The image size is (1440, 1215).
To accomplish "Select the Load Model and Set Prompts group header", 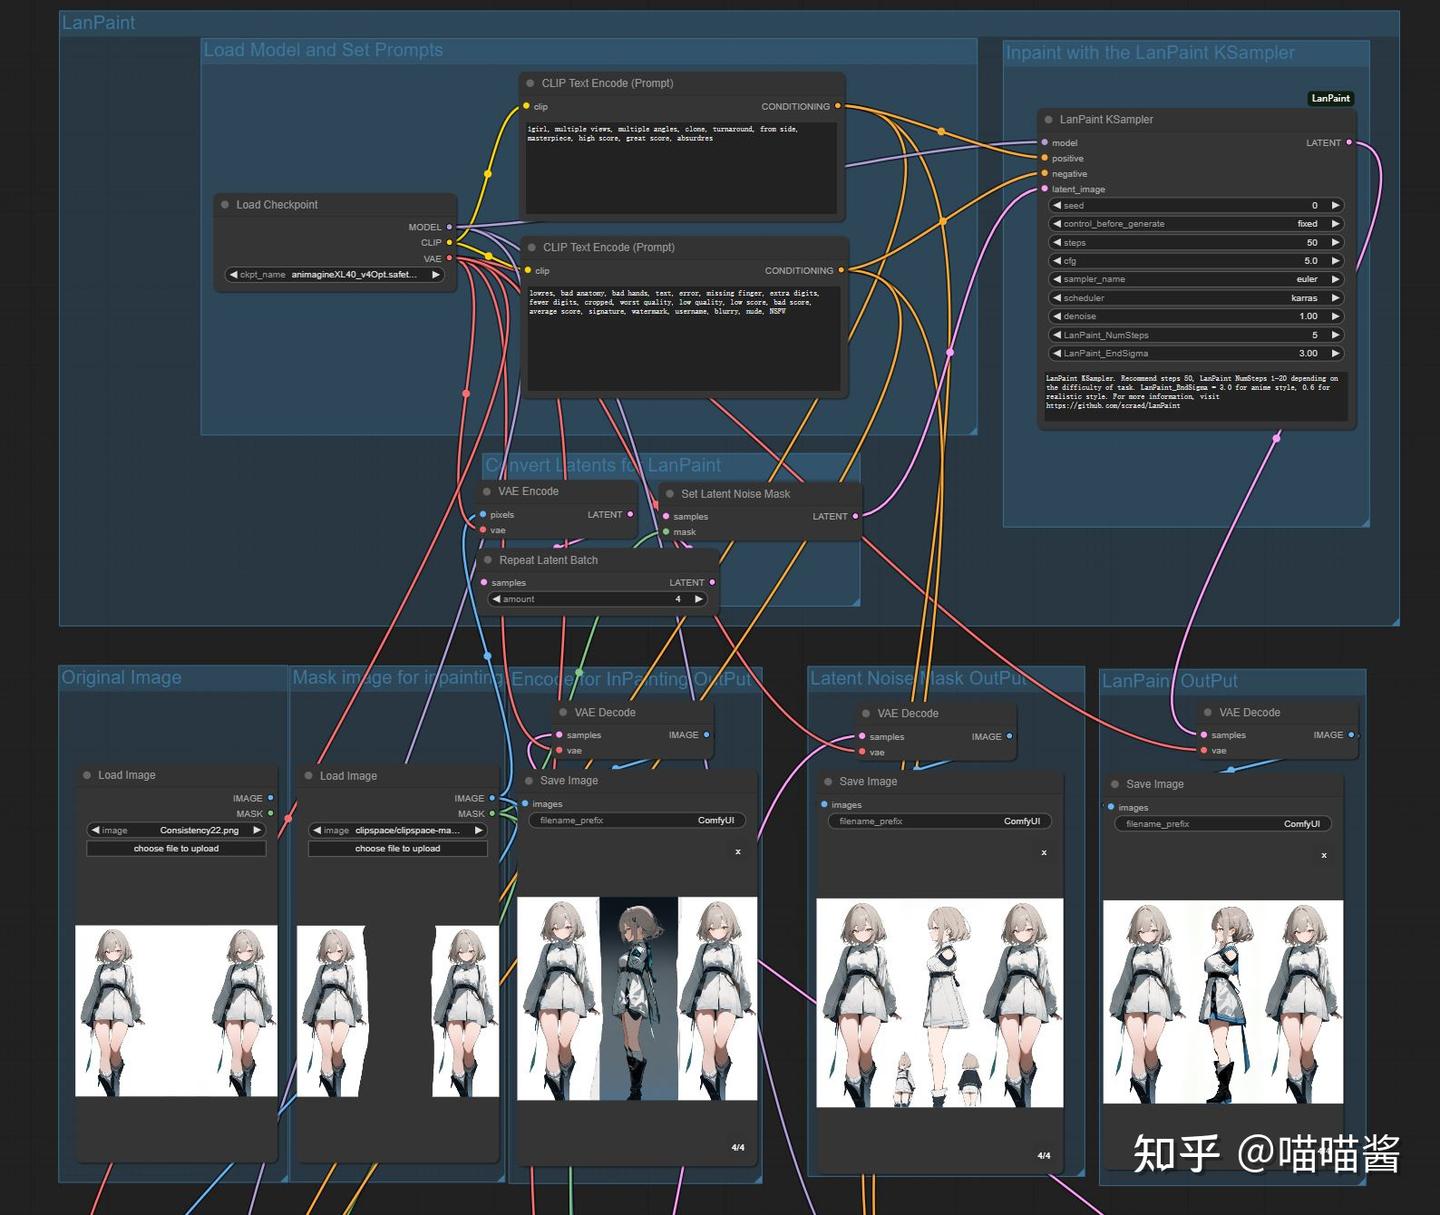I will tap(322, 49).
